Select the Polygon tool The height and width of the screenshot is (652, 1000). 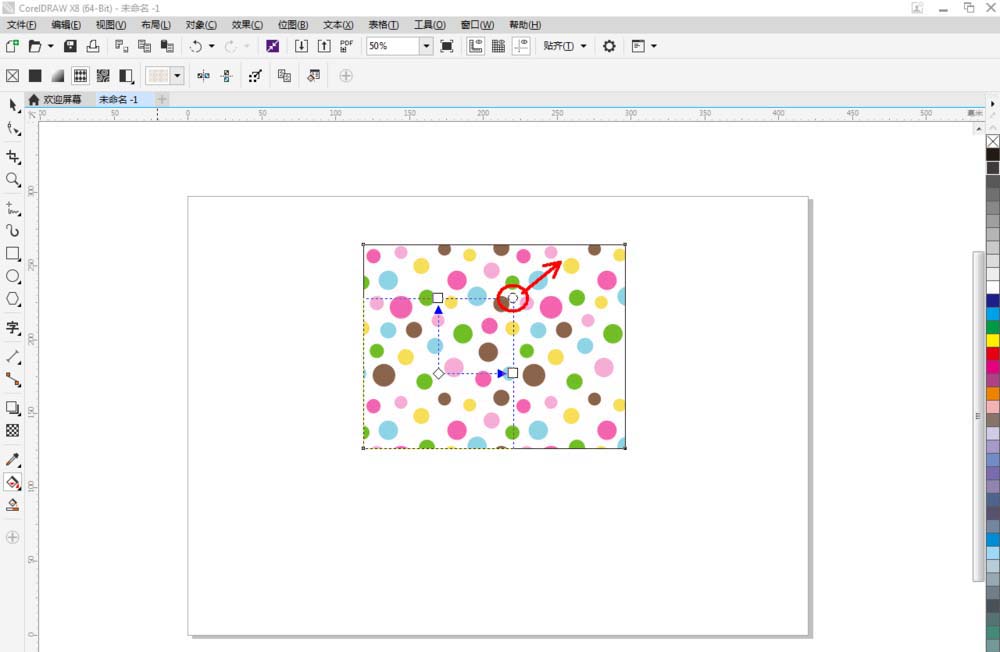tap(13, 299)
